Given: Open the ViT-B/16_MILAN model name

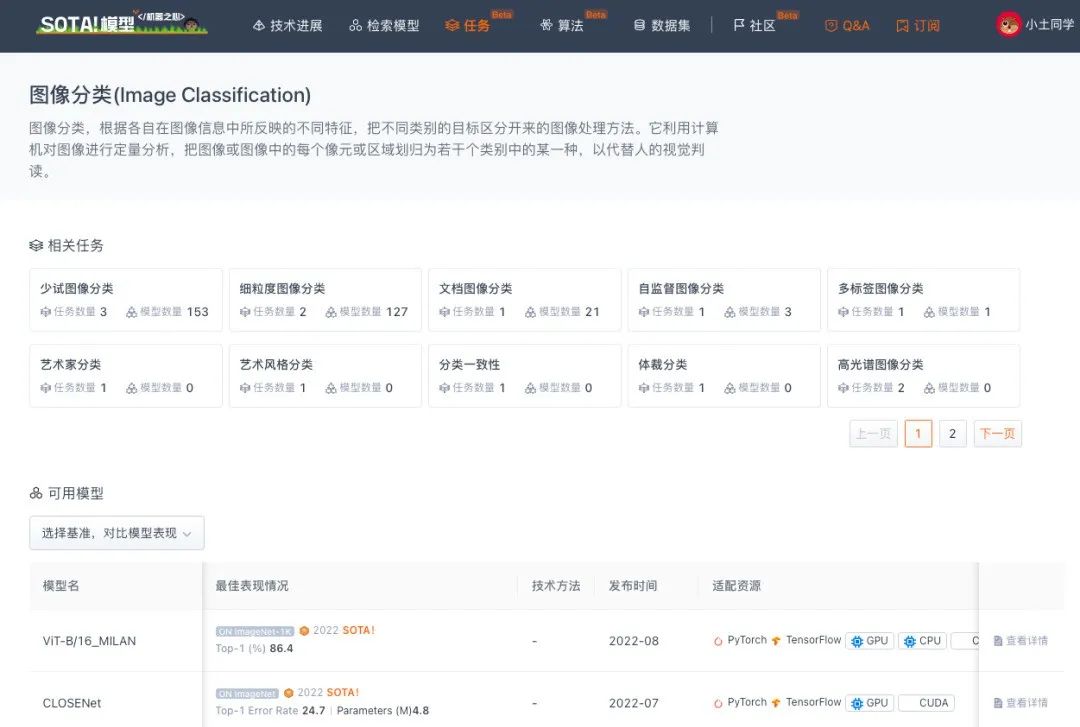Looking at the screenshot, I should [90, 641].
